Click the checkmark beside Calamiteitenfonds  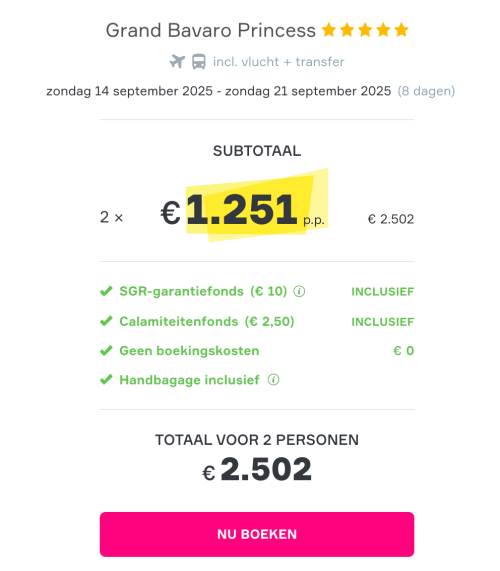(x=106, y=321)
